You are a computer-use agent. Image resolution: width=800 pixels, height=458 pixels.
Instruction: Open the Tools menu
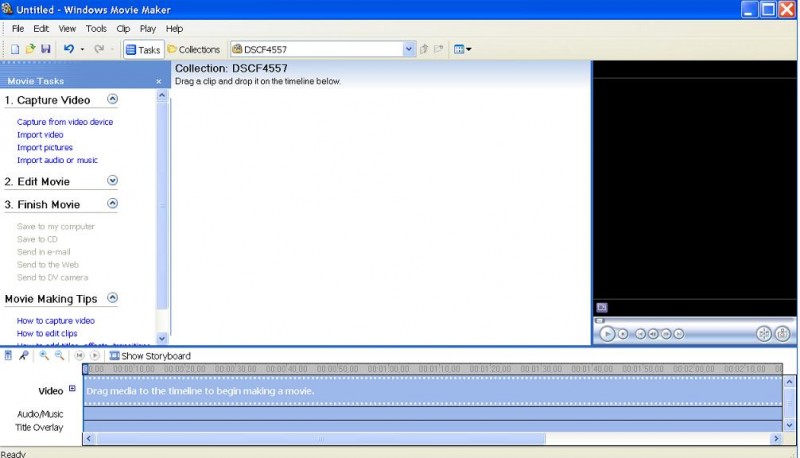[x=96, y=29]
